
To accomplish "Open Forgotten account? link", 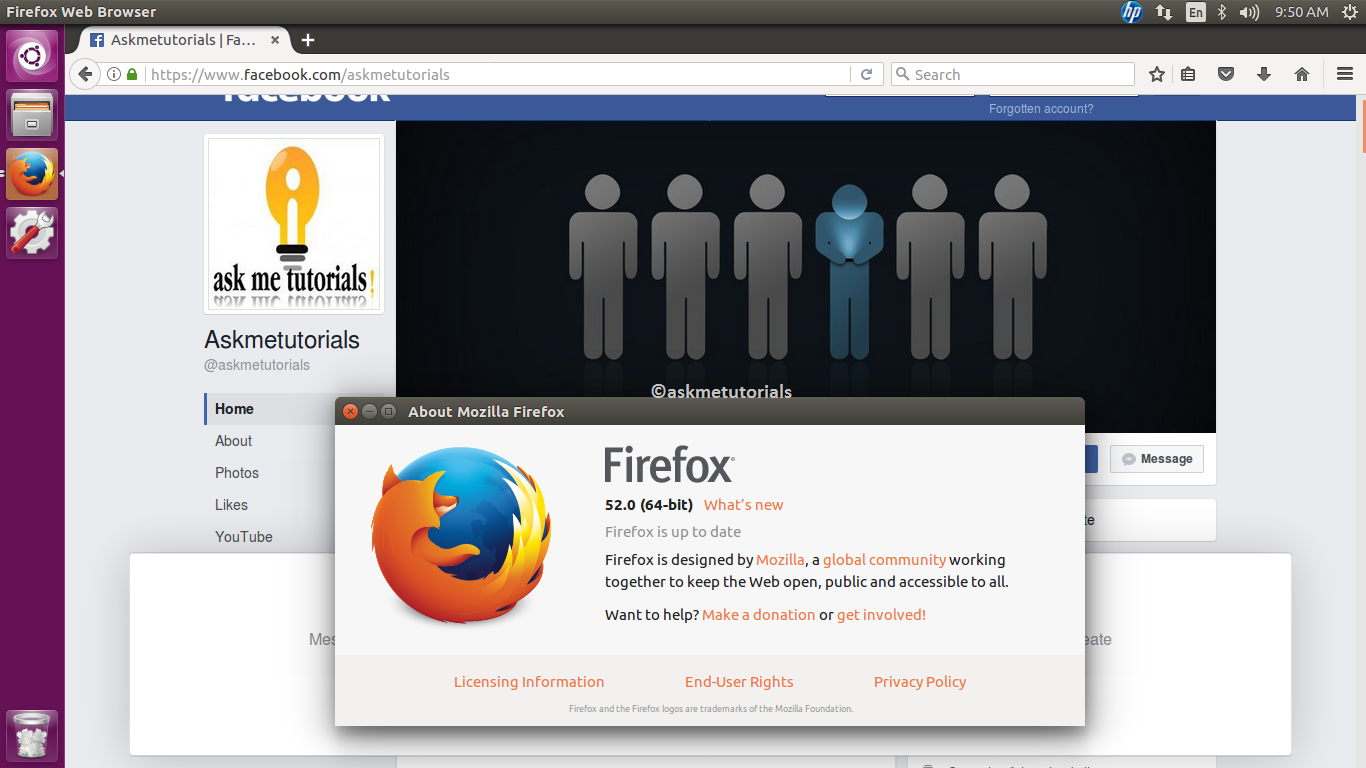I will pyautogui.click(x=1041, y=109).
